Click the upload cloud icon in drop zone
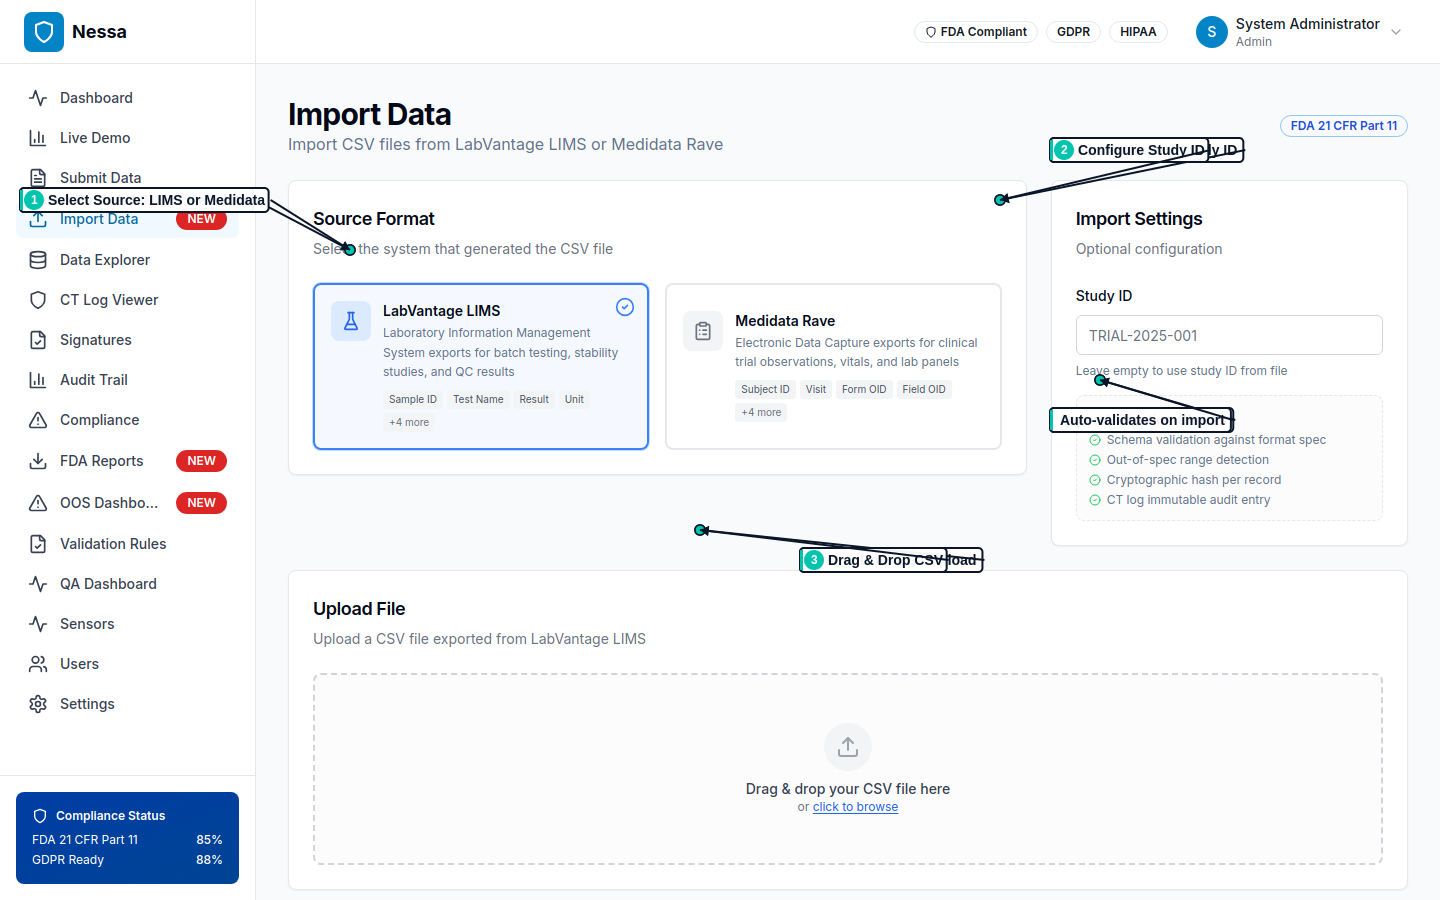The width and height of the screenshot is (1440, 900). (x=847, y=746)
